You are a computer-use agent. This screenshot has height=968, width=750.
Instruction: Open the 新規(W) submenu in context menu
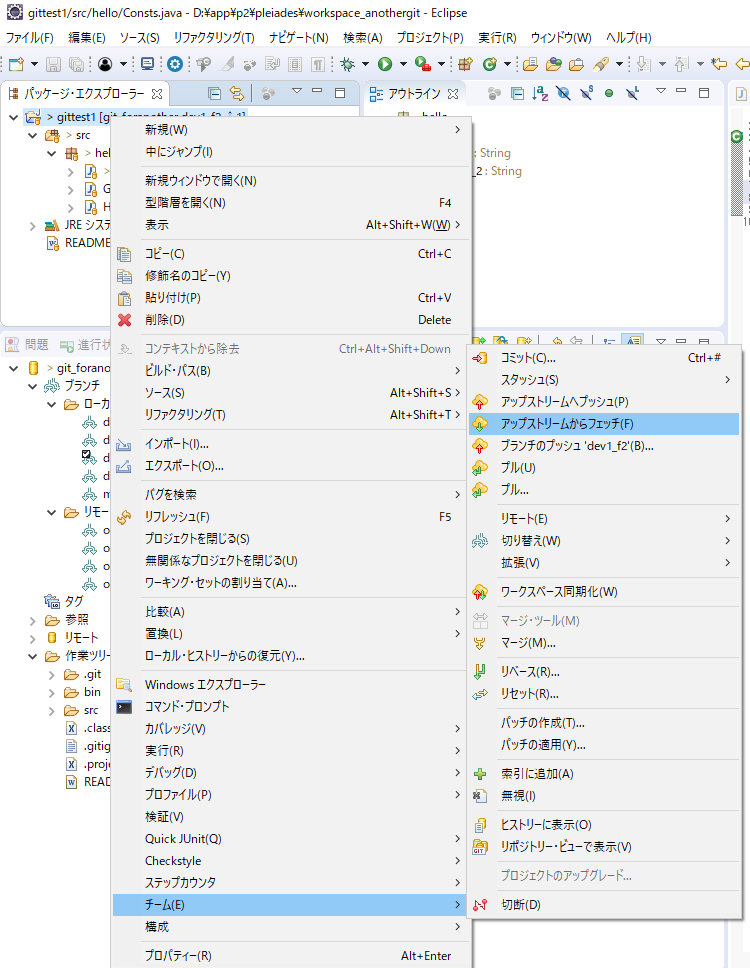[x=290, y=130]
